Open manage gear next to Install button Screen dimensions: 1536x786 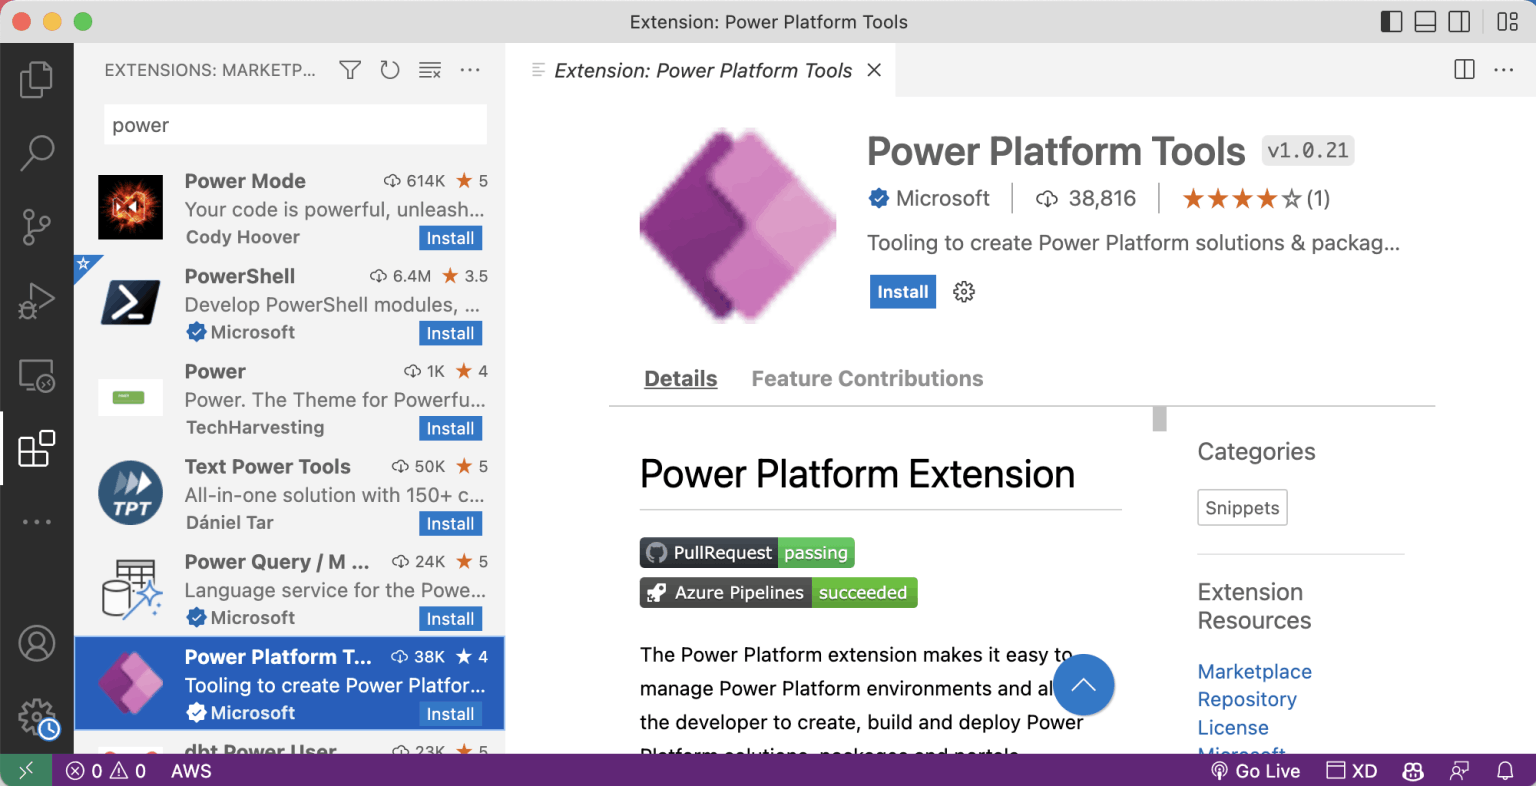[964, 292]
